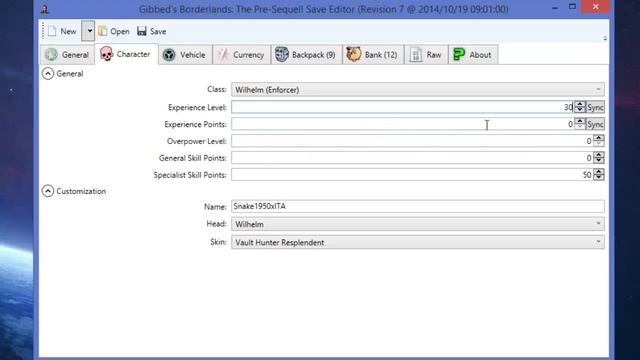Increase General Skill Points with the up arrow
This screenshot has width=640, height=360.
point(599,155)
